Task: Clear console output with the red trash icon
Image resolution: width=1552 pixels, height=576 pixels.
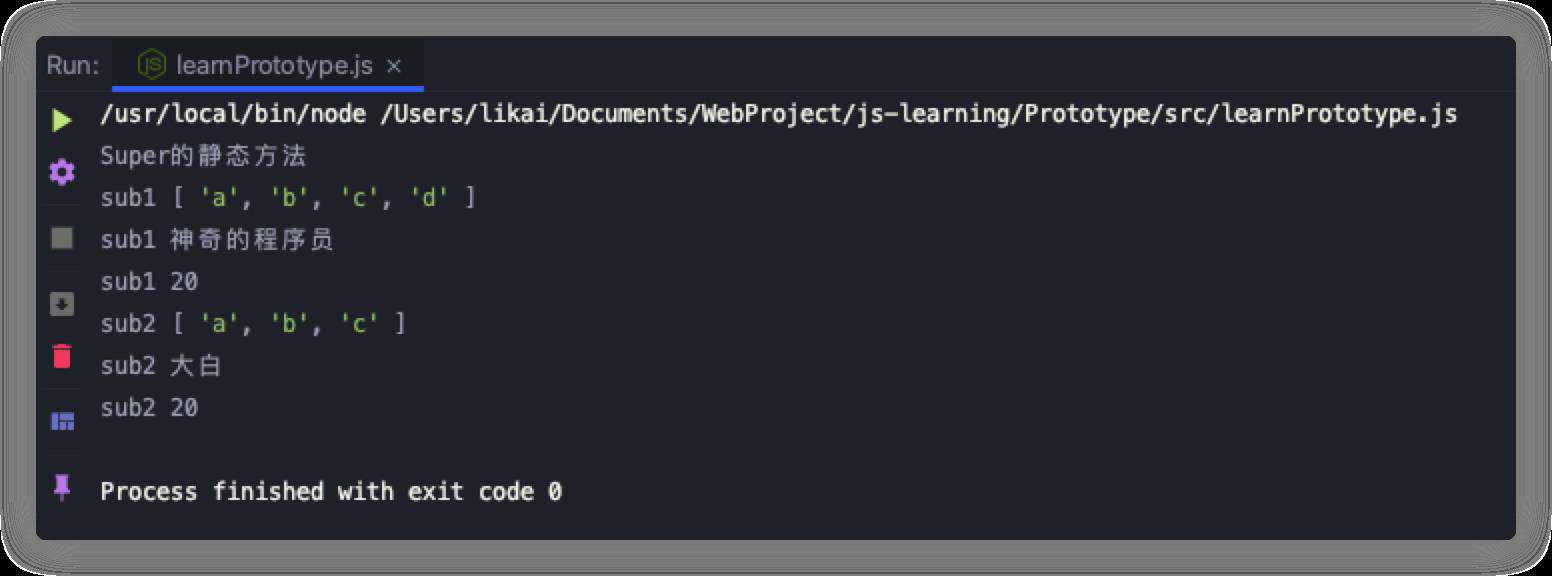Action: coord(62,355)
